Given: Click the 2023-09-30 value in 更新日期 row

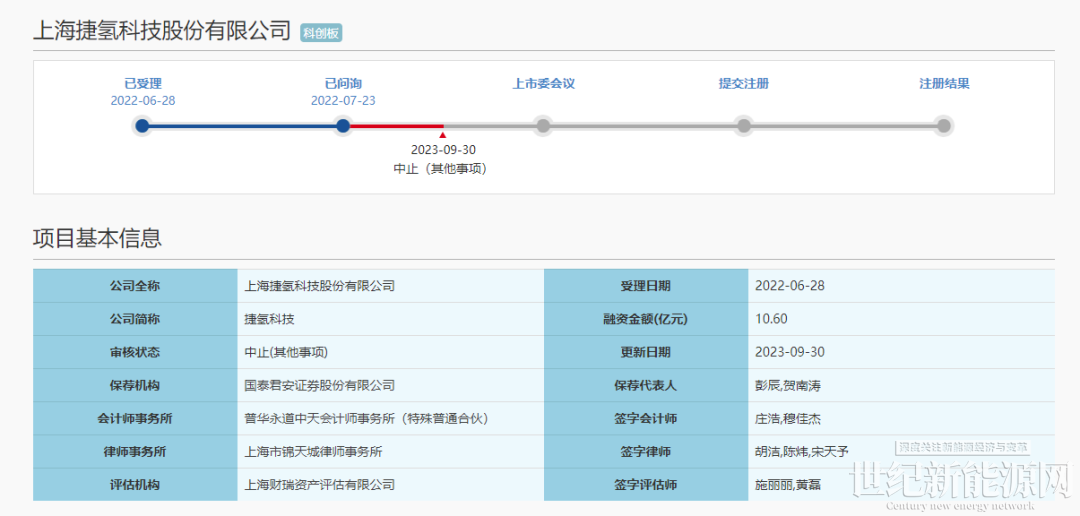Looking at the screenshot, I should (790, 352).
